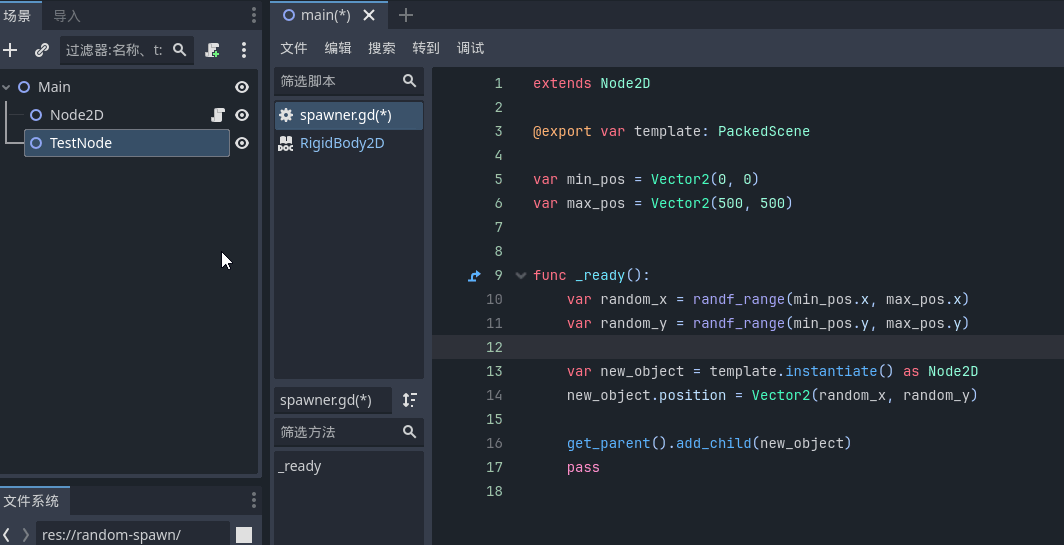
Task: Click the node filter input field
Action: (x=113, y=50)
